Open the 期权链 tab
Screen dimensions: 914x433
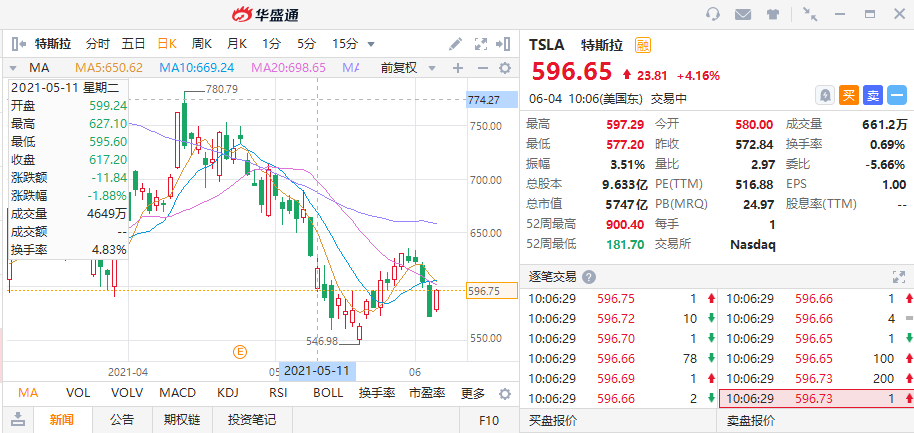(182, 420)
